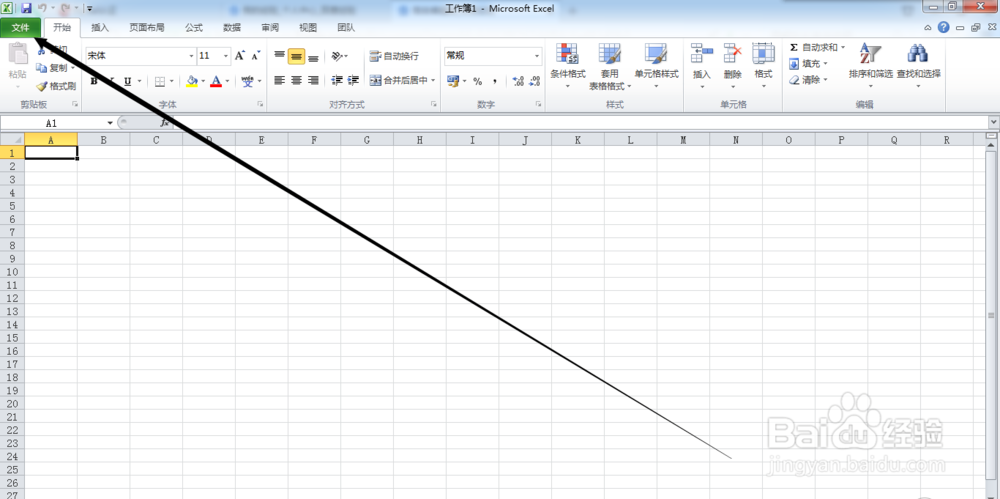Image resolution: width=1000 pixels, height=499 pixels.
Task: Click the 粘贴 paste icon
Action: click(x=18, y=56)
